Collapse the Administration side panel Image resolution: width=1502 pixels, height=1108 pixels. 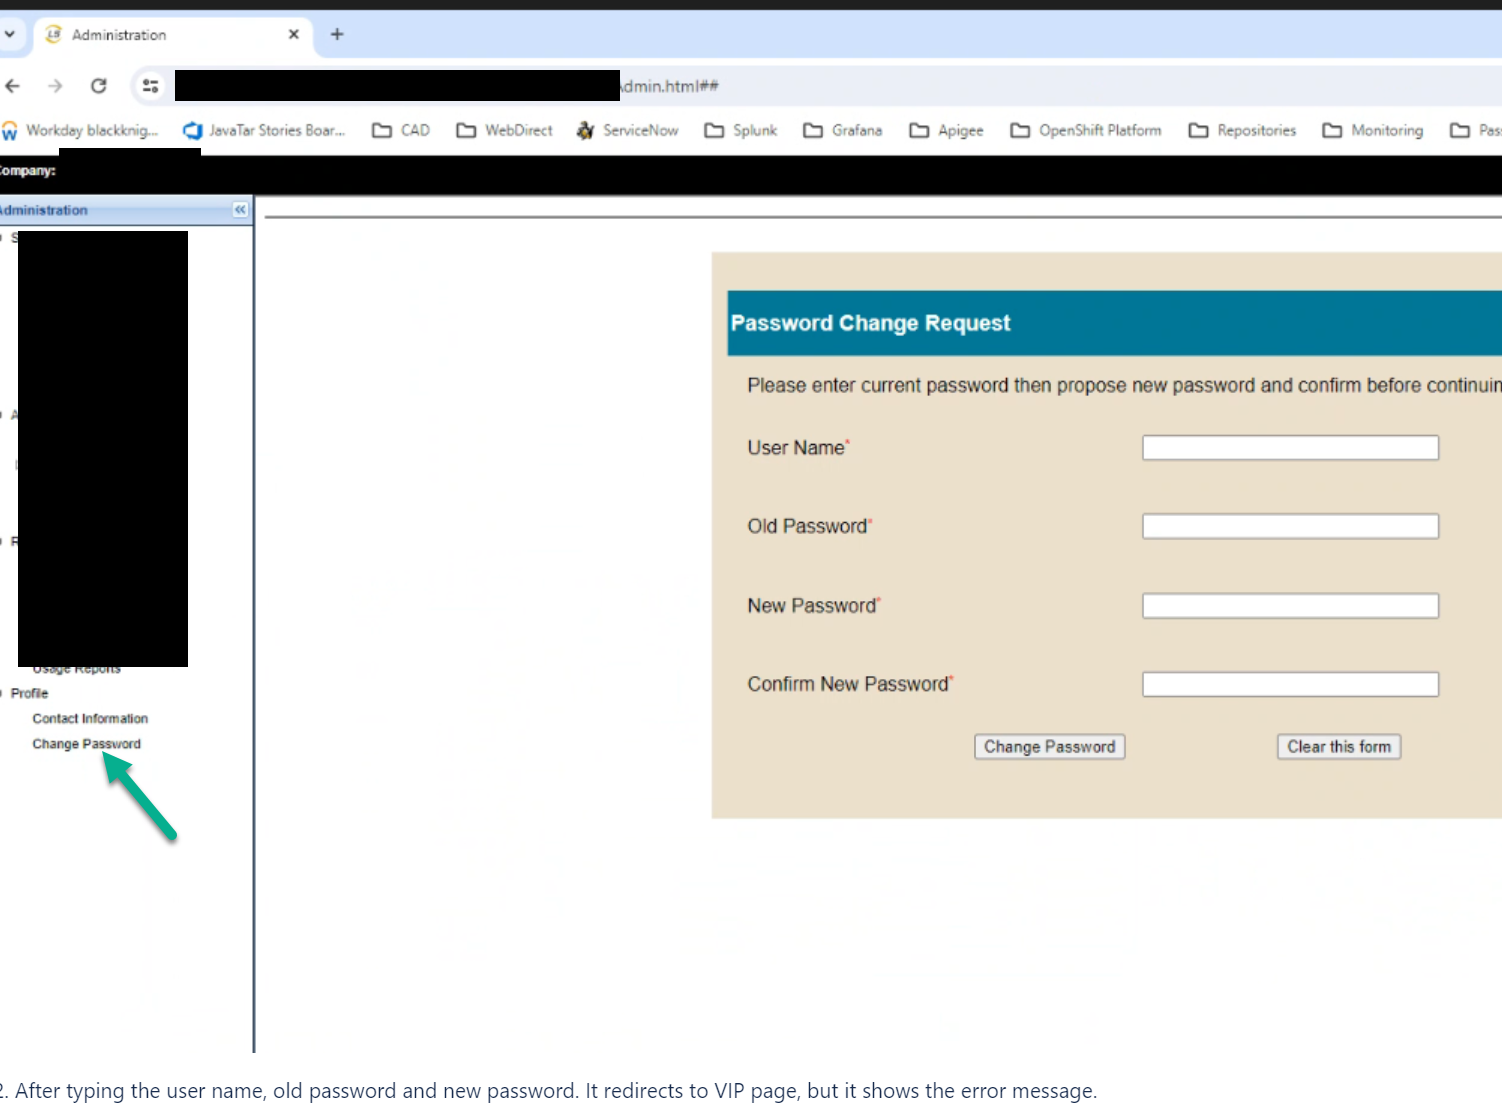pyautogui.click(x=240, y=210)
